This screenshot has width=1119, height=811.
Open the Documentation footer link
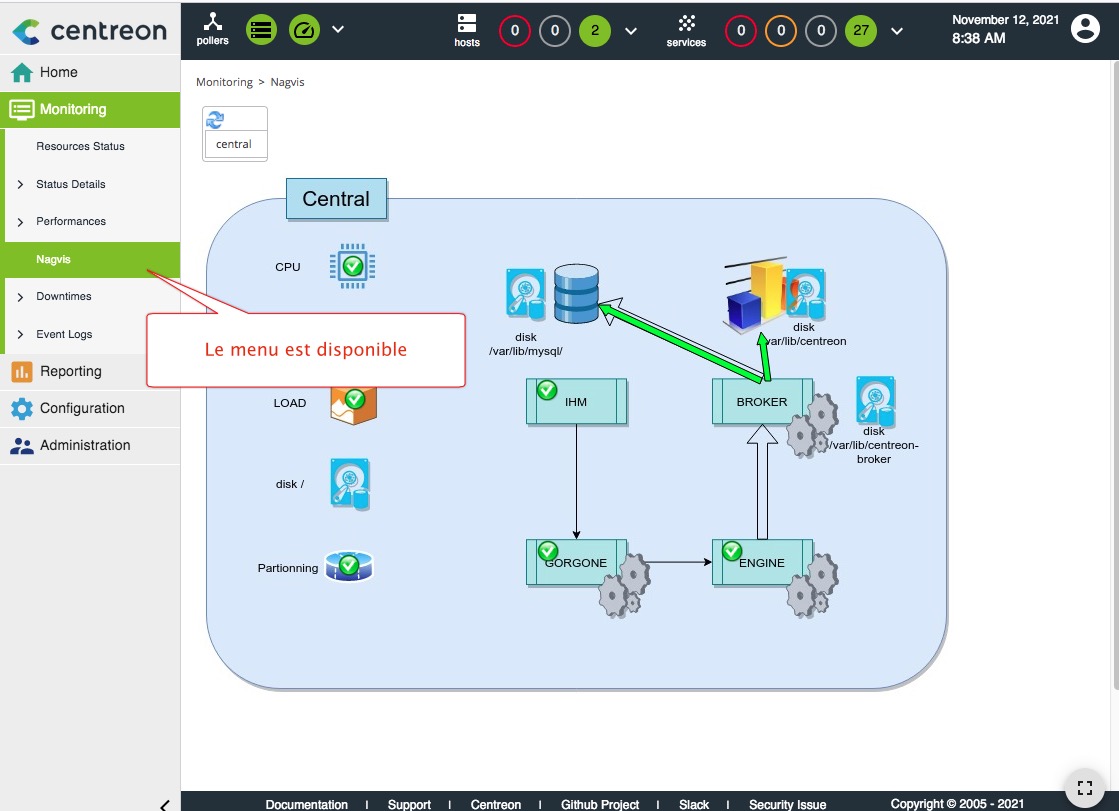coord(306,804)
